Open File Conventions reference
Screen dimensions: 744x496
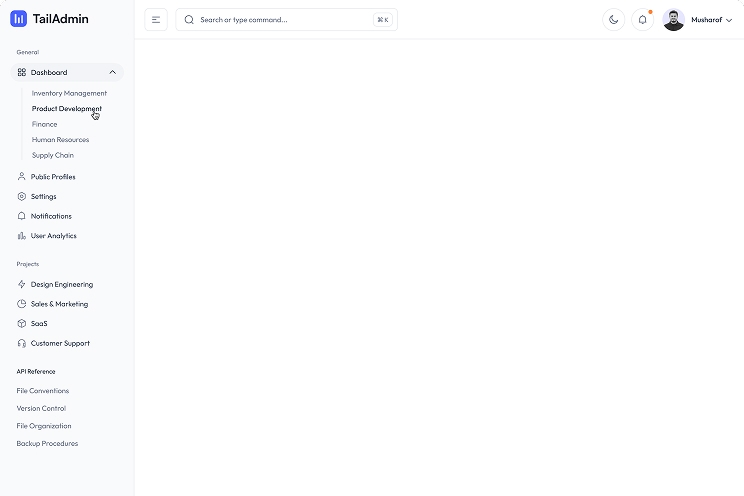tap(43, 391)
